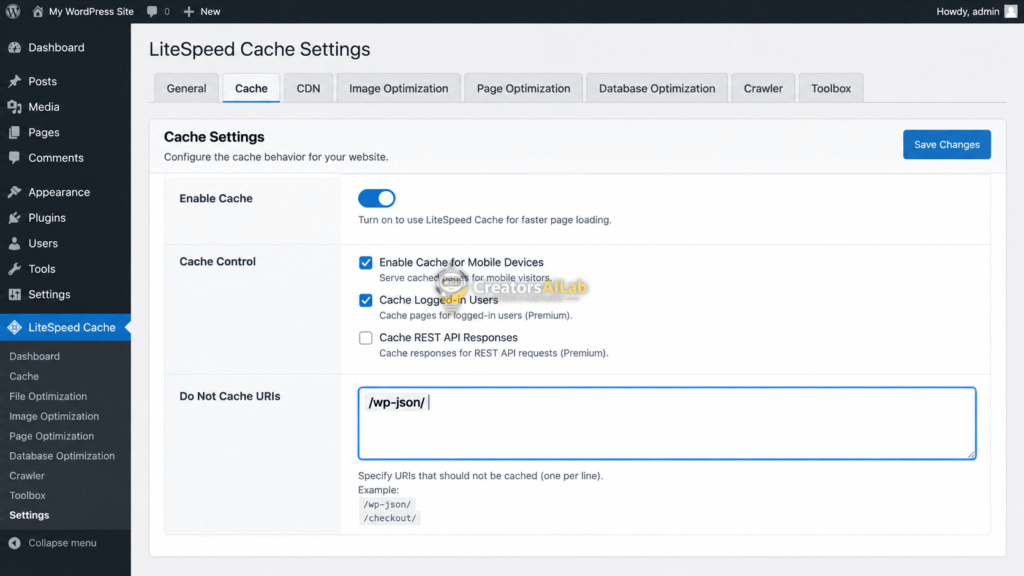Click the LiteSpeed Cache diamond icon
This screenshot has height=576, width=1024.
(14, 327)
